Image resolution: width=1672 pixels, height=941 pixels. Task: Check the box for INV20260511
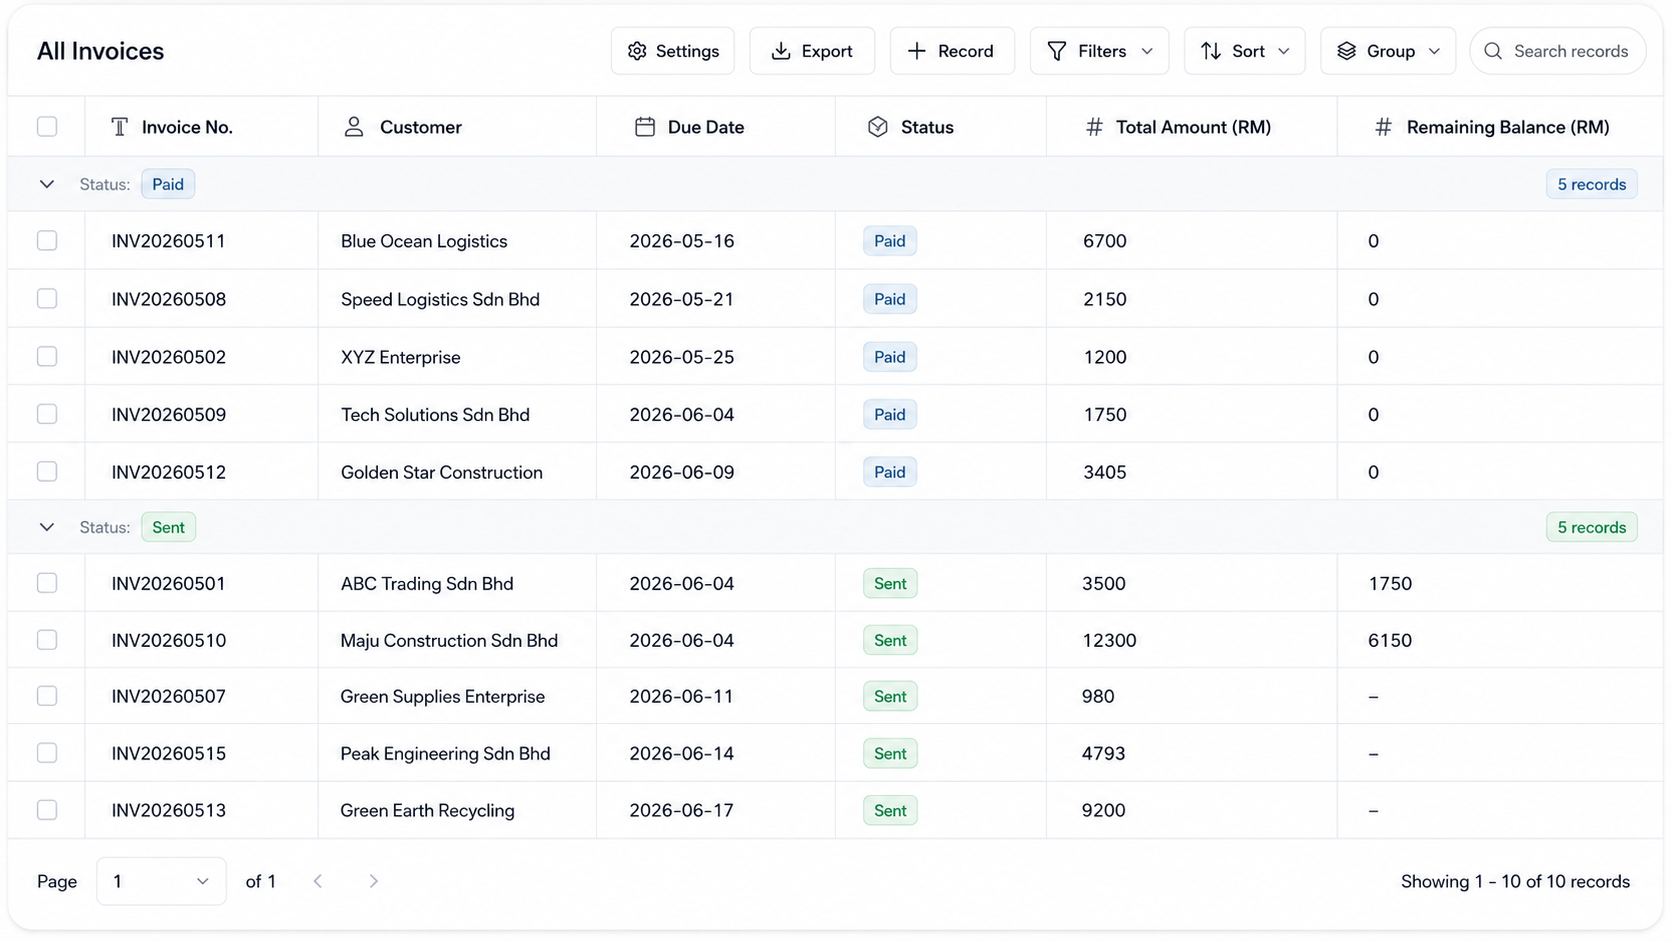[47, 241]
